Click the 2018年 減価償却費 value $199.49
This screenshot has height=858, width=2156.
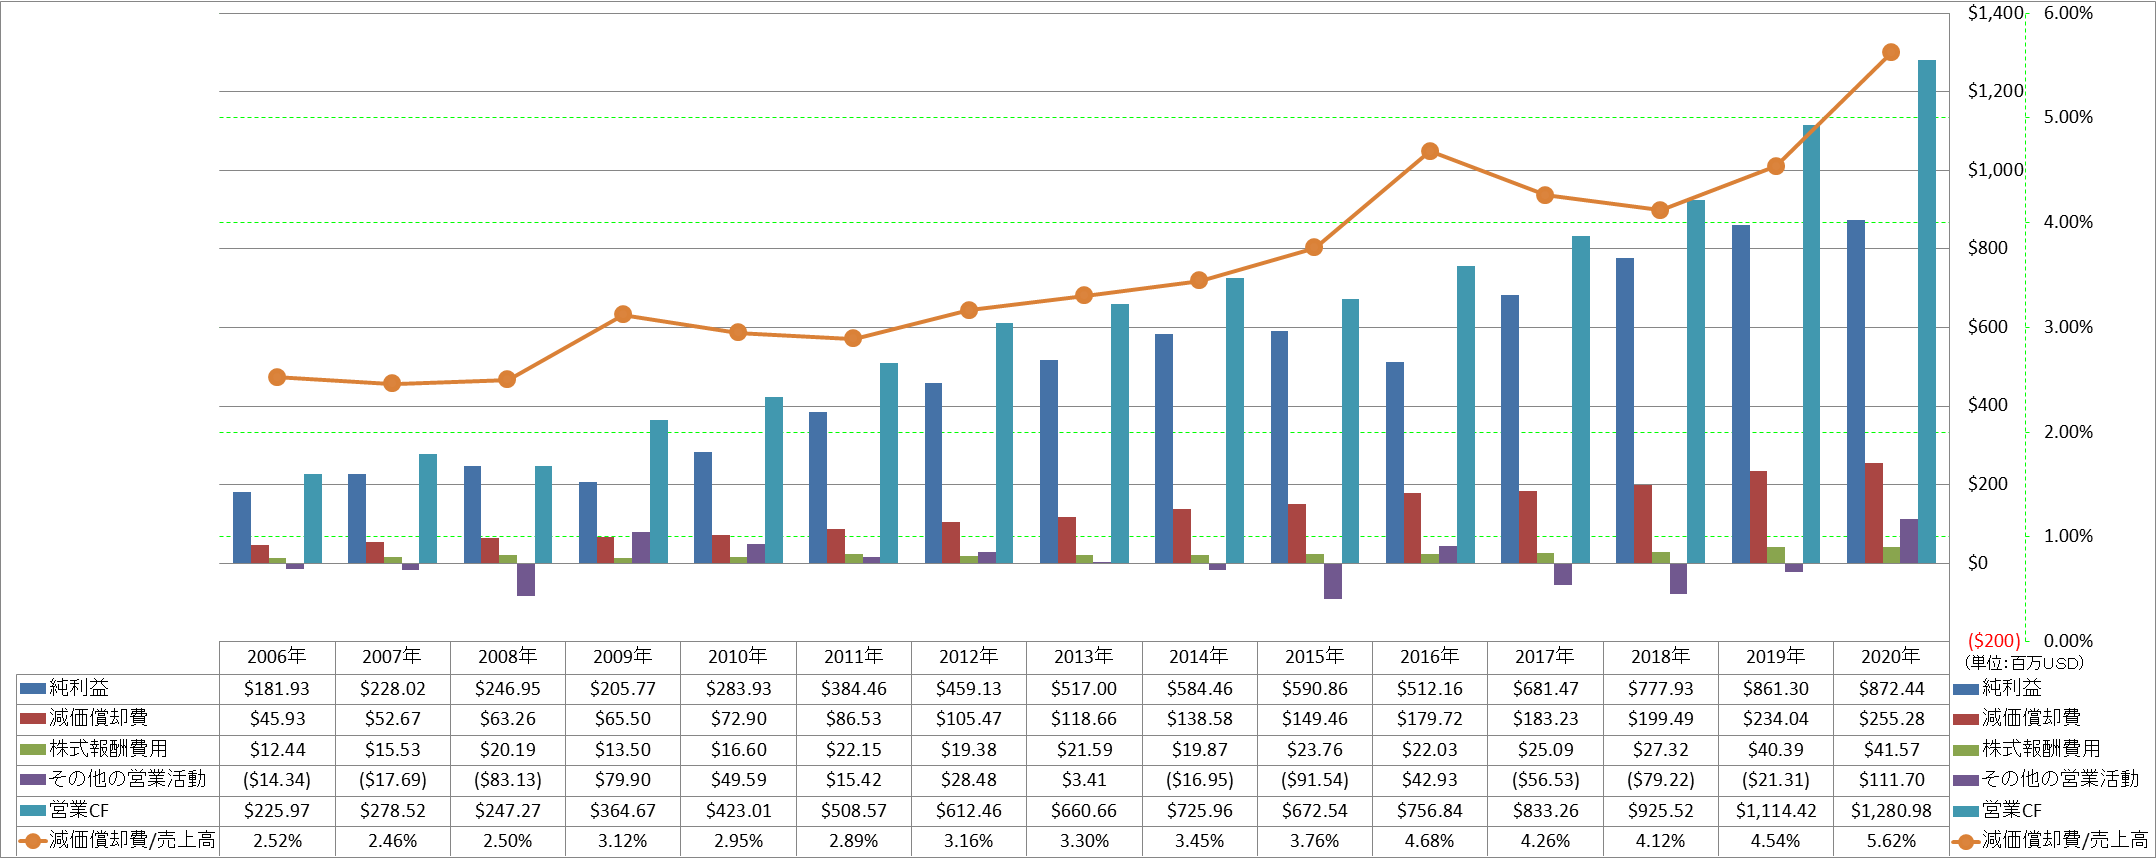1660,719
